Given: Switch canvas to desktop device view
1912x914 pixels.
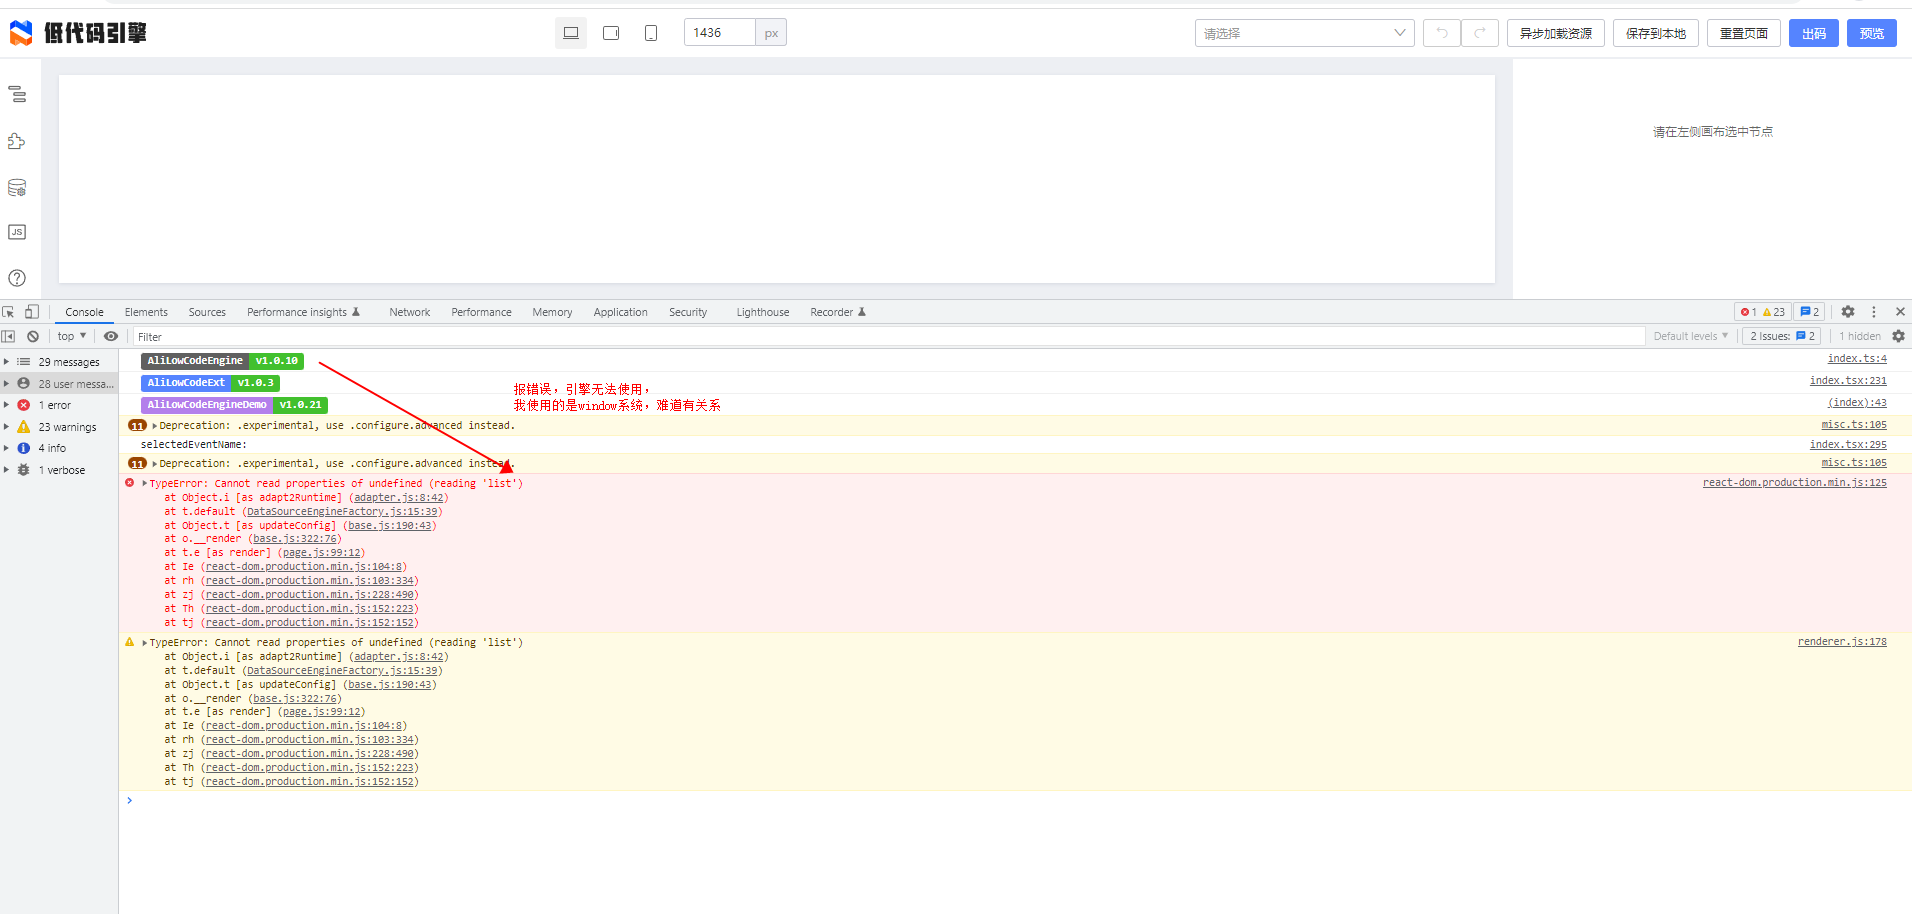Looking at the screenshot, I should click(571, 33).
